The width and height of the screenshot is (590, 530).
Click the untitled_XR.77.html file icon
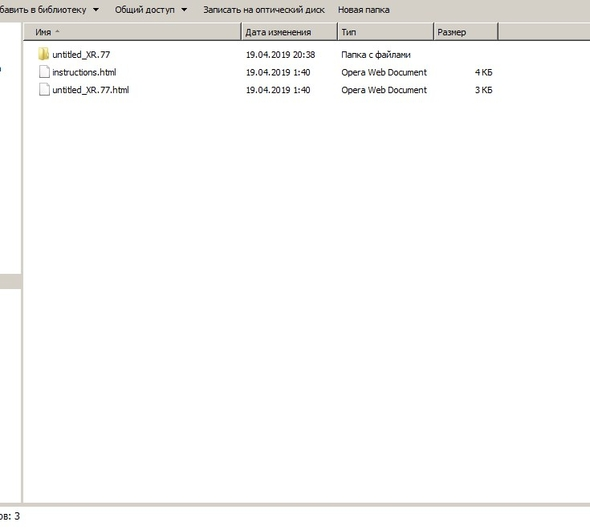pos(44,90)
